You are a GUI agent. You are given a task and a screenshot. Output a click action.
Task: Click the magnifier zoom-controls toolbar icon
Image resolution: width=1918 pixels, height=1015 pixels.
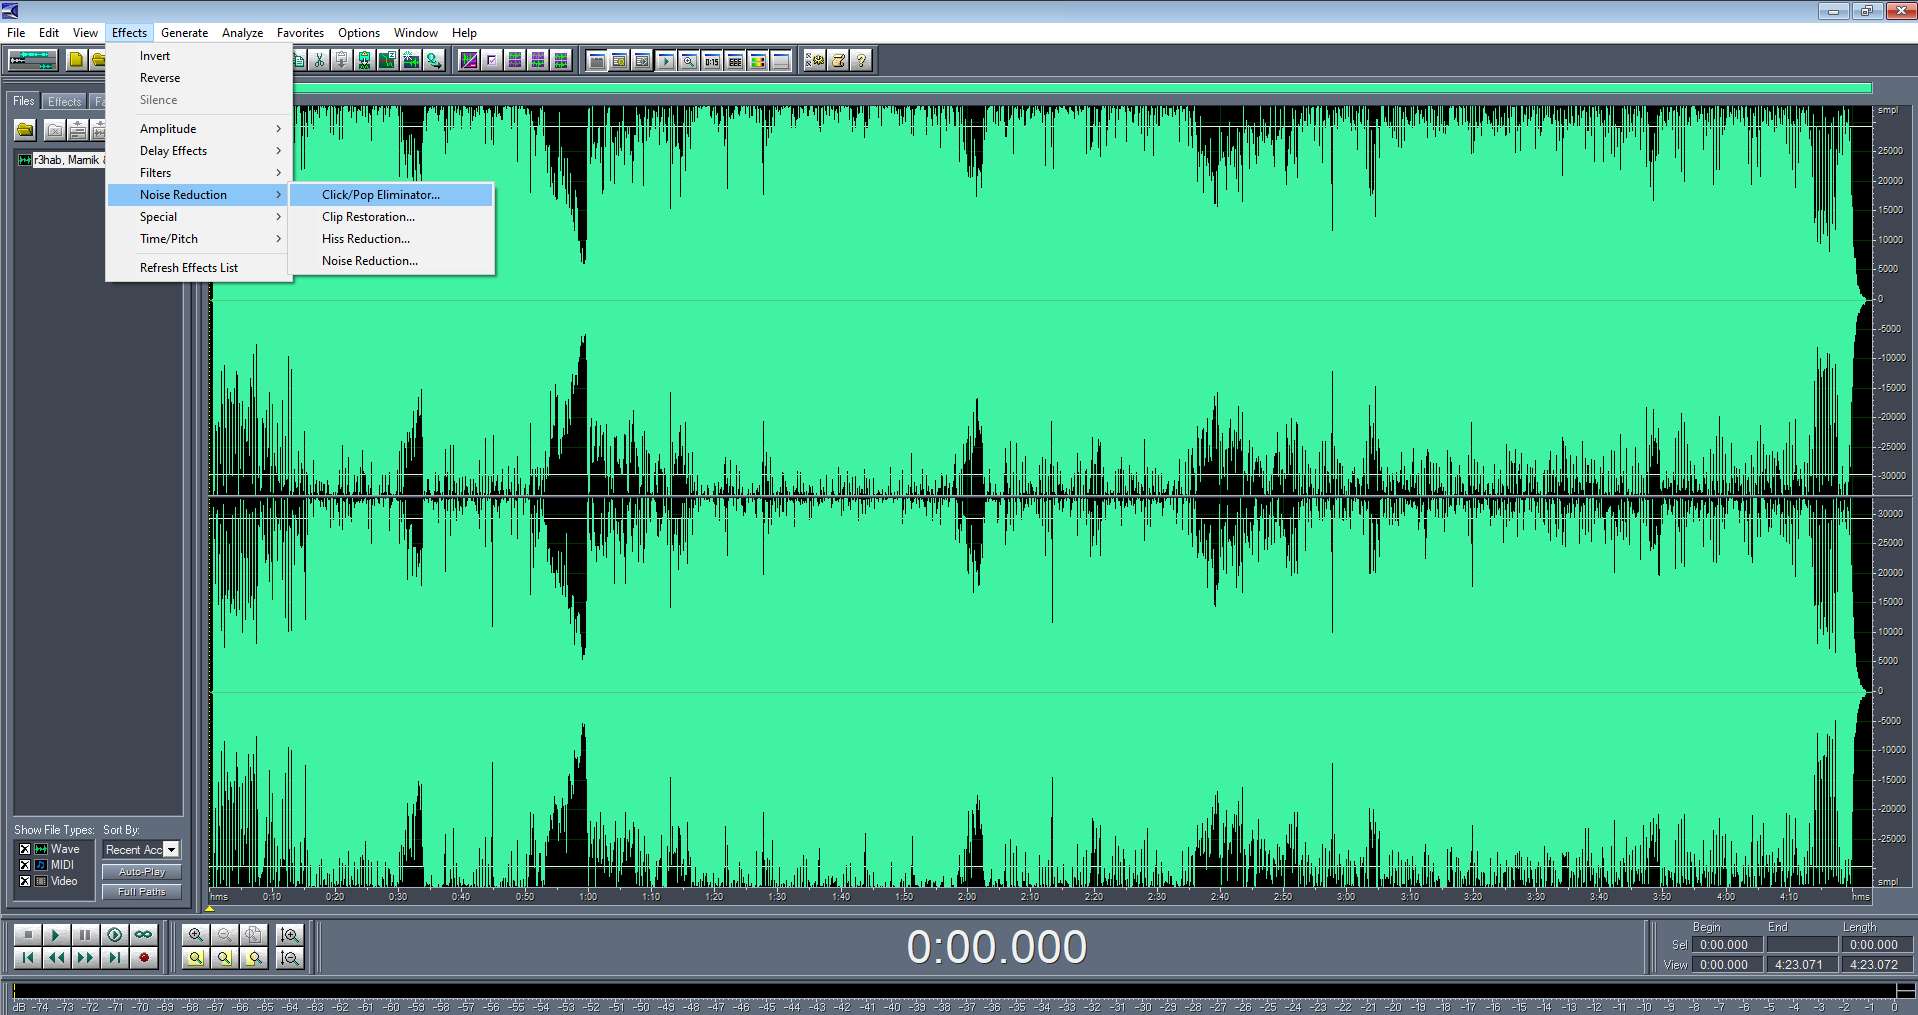click(x=689, y=60)
